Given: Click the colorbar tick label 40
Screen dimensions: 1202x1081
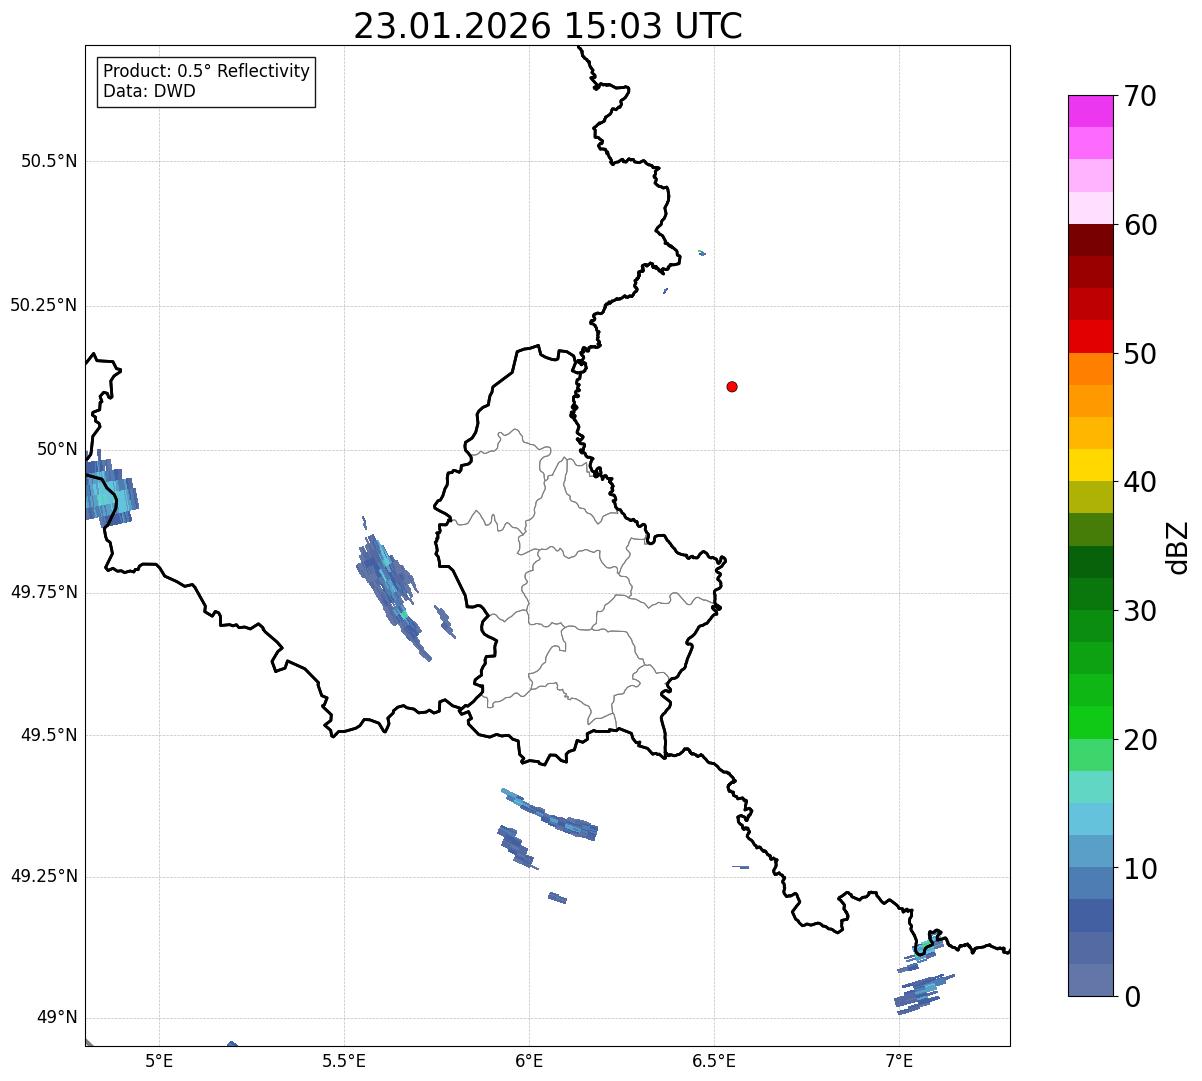Looking at the screenshot, I should point(1140,482).
